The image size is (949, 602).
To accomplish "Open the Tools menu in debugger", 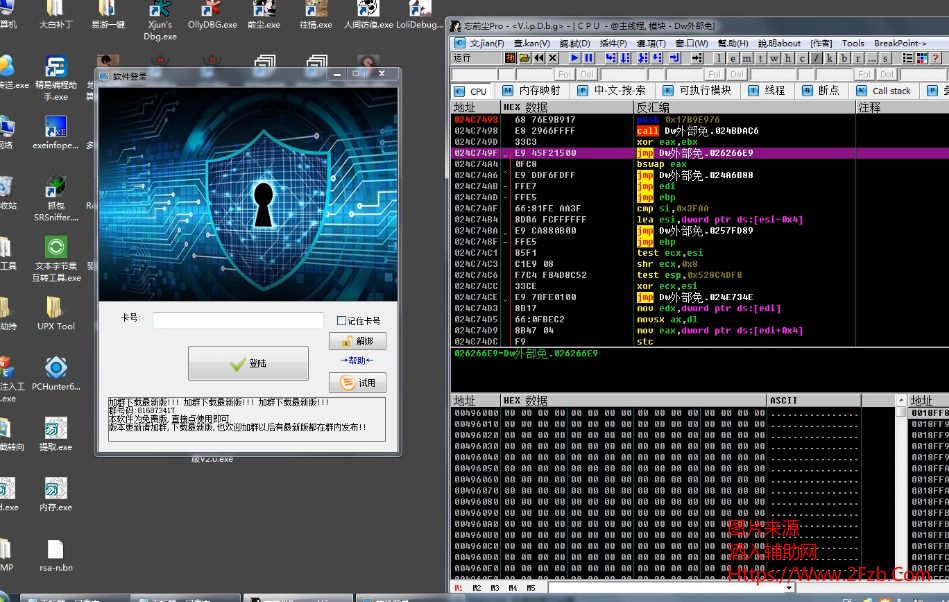I will (853, 43).
